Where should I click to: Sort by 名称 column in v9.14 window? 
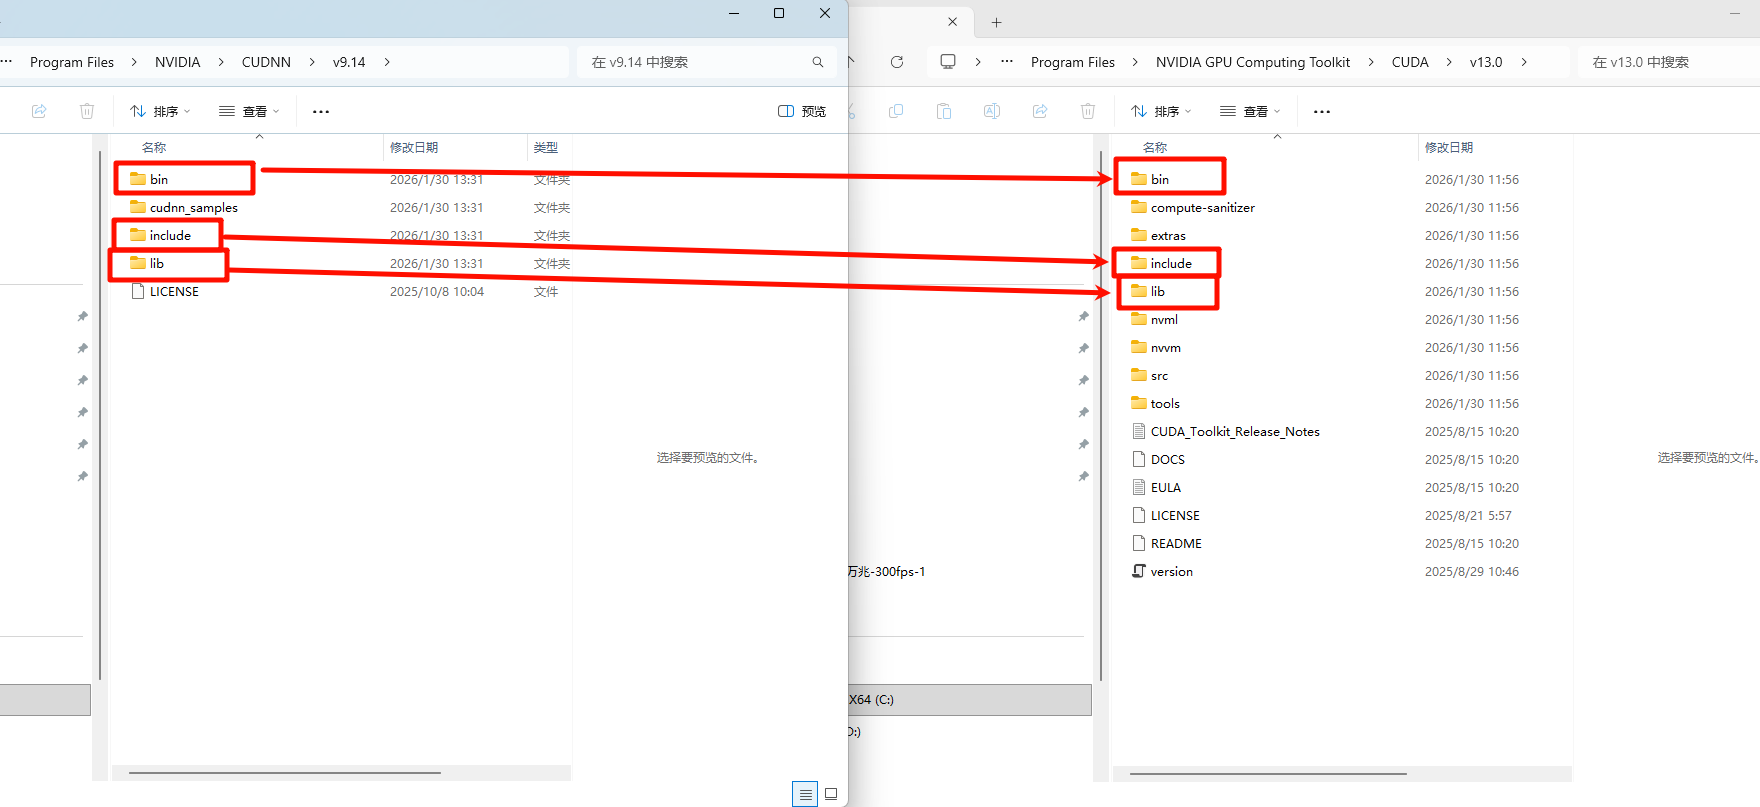[x=154, y=147]
